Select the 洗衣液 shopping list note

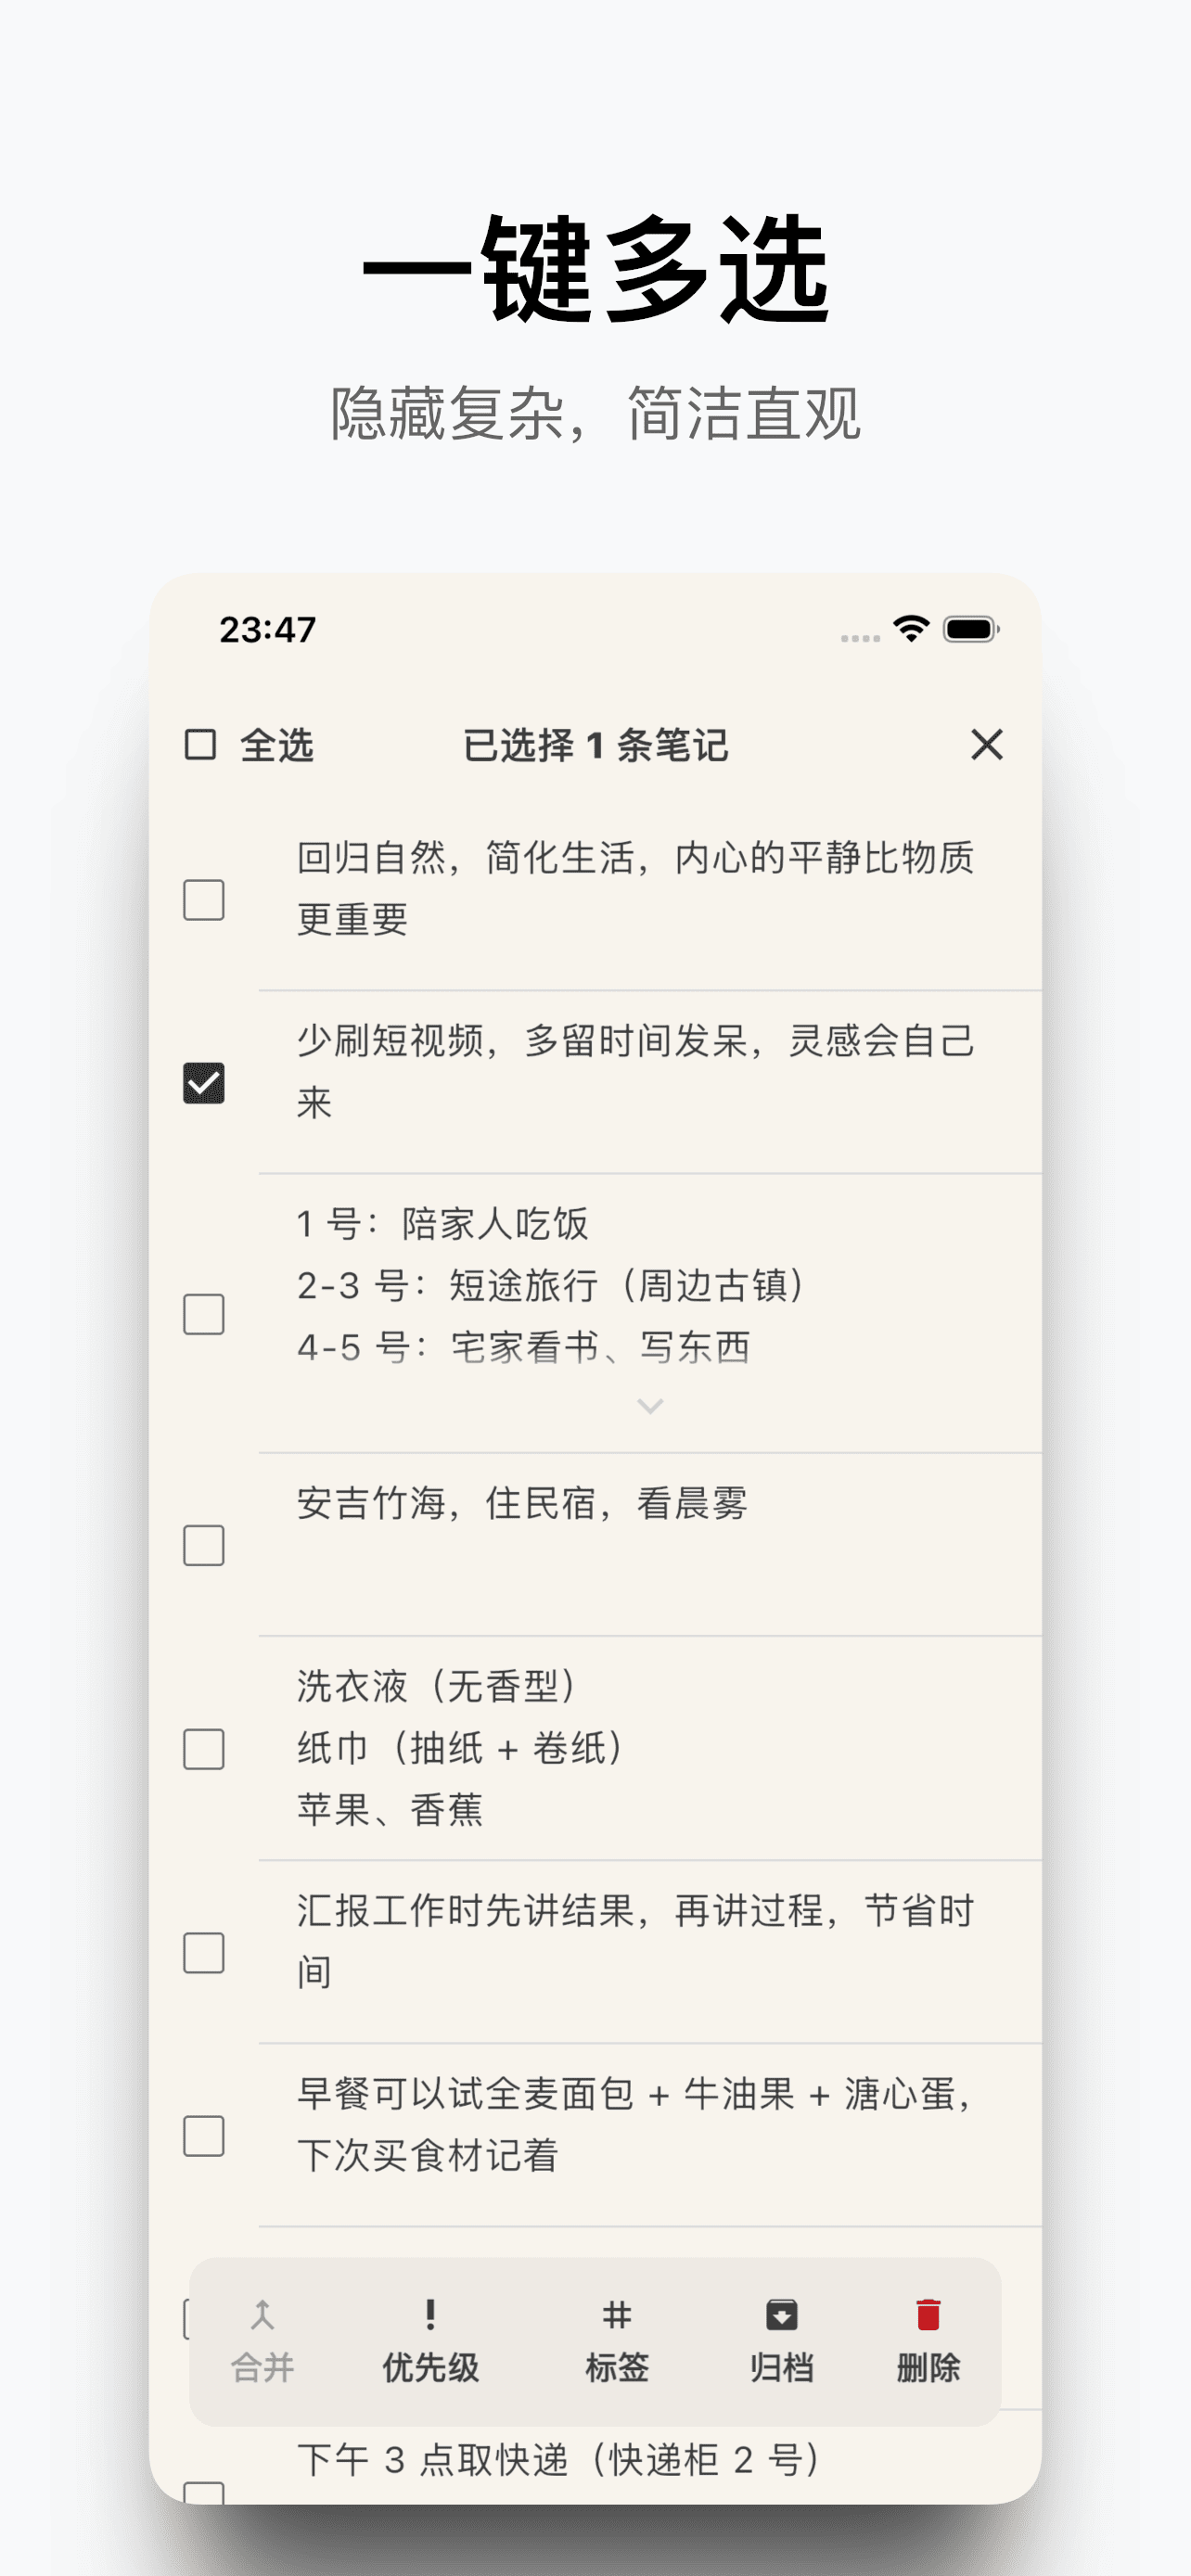[202, 1750]
